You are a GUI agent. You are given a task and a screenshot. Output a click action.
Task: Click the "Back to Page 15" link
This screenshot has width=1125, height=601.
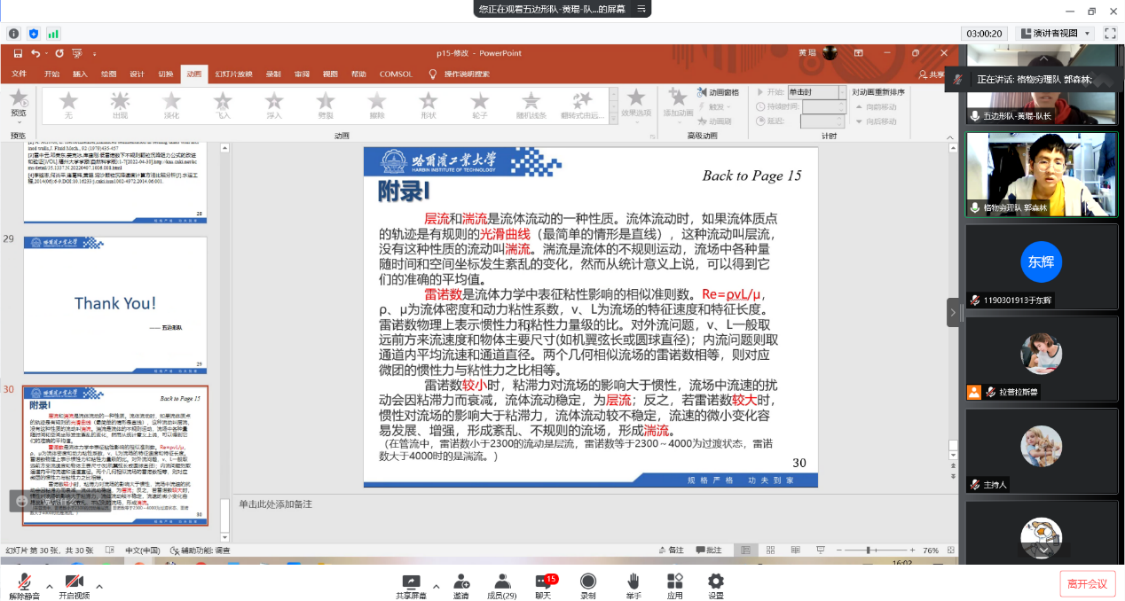coord(751,176)
